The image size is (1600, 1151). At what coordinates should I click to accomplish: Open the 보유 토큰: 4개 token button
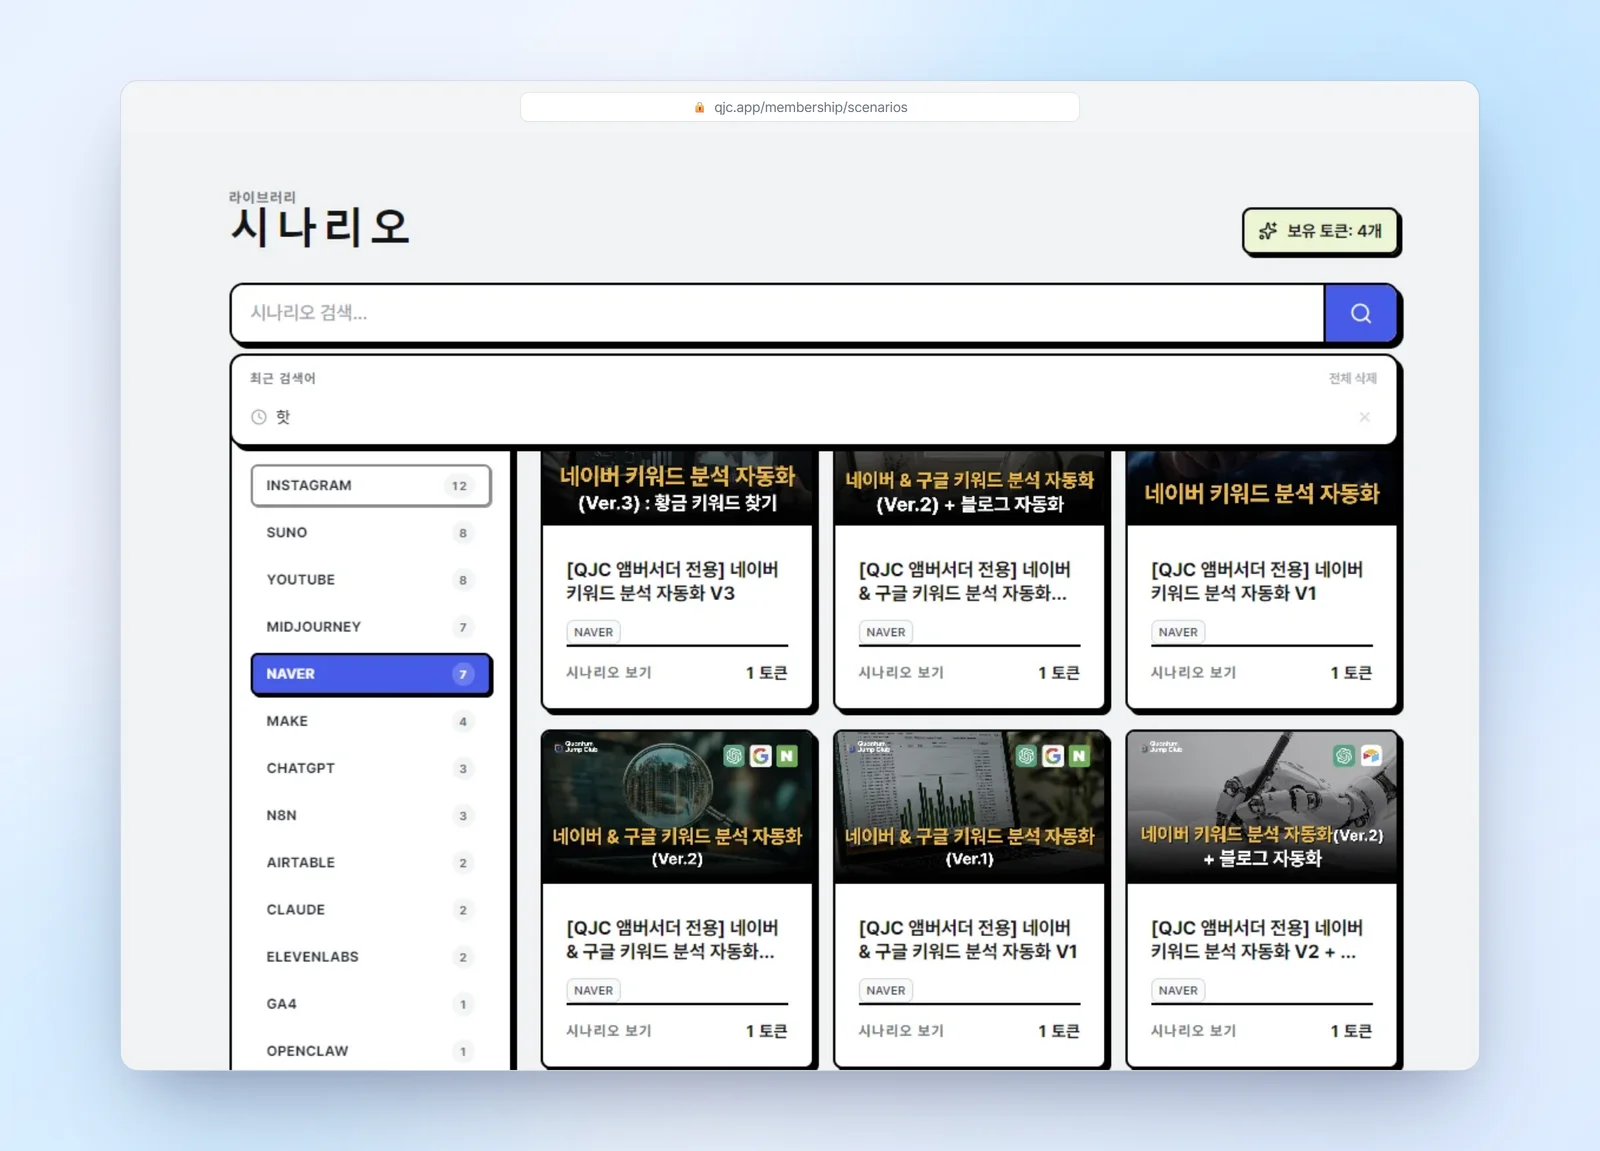[x=1320, y=231]
